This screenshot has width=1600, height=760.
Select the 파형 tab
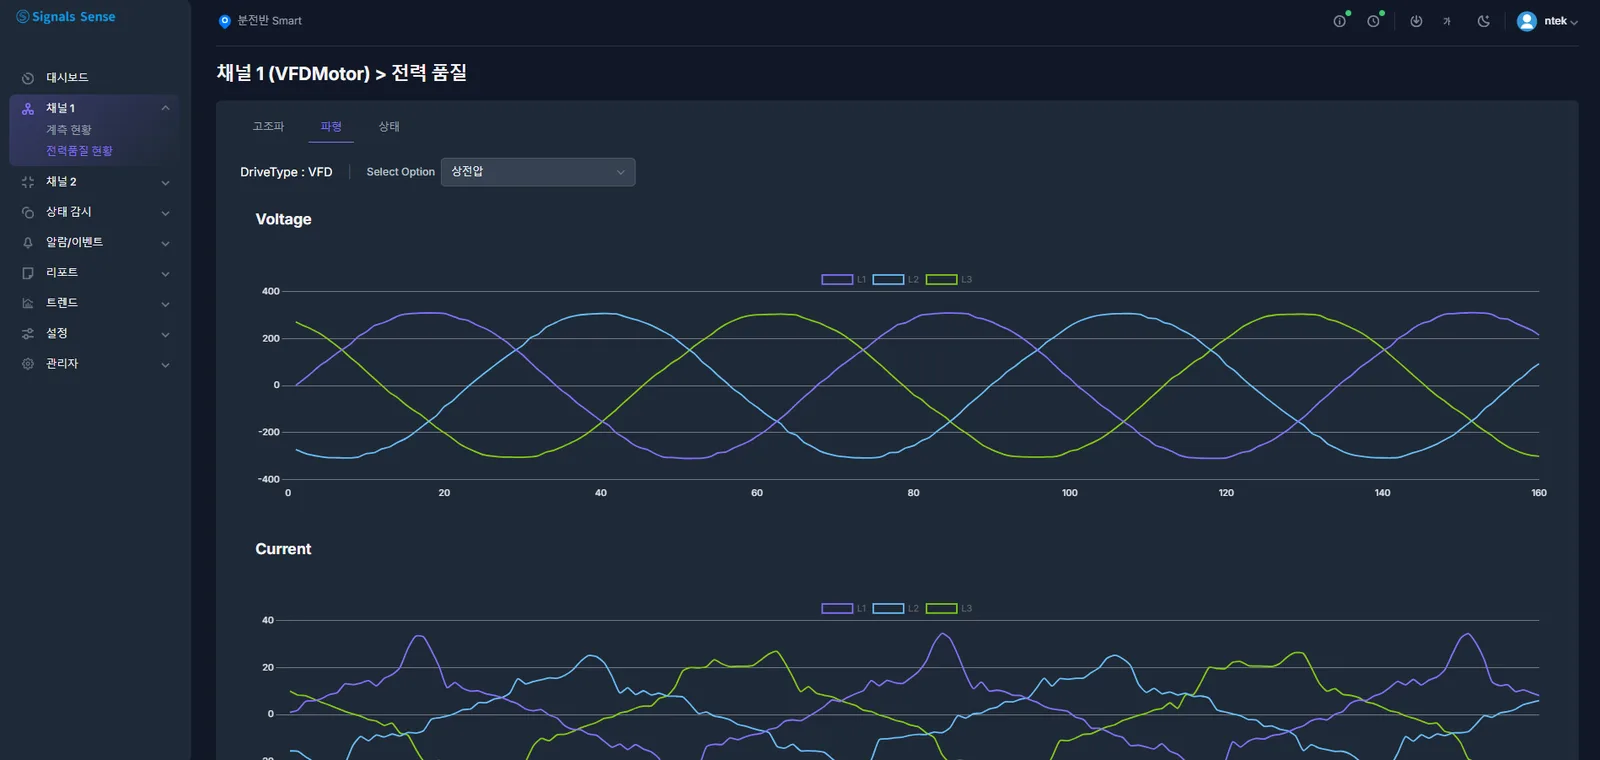click(x=331, y=127)
